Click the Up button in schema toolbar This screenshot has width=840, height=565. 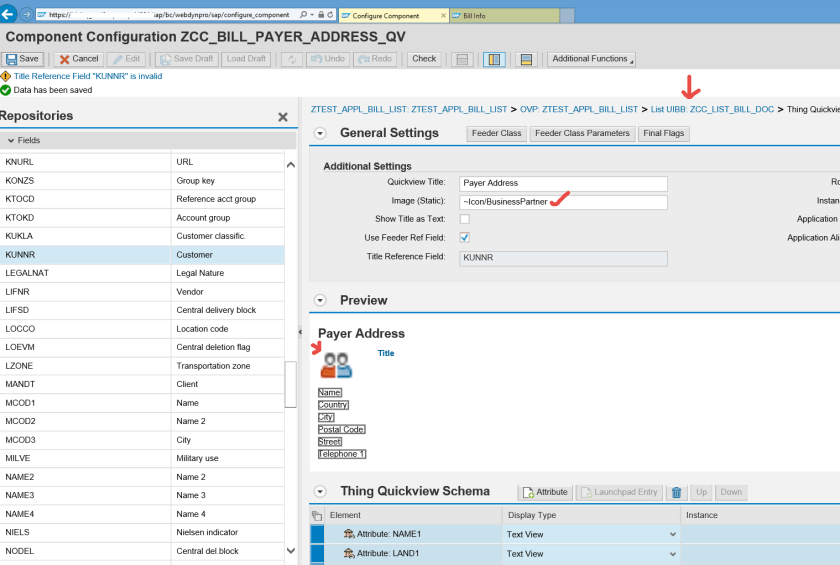pos(701,492)
